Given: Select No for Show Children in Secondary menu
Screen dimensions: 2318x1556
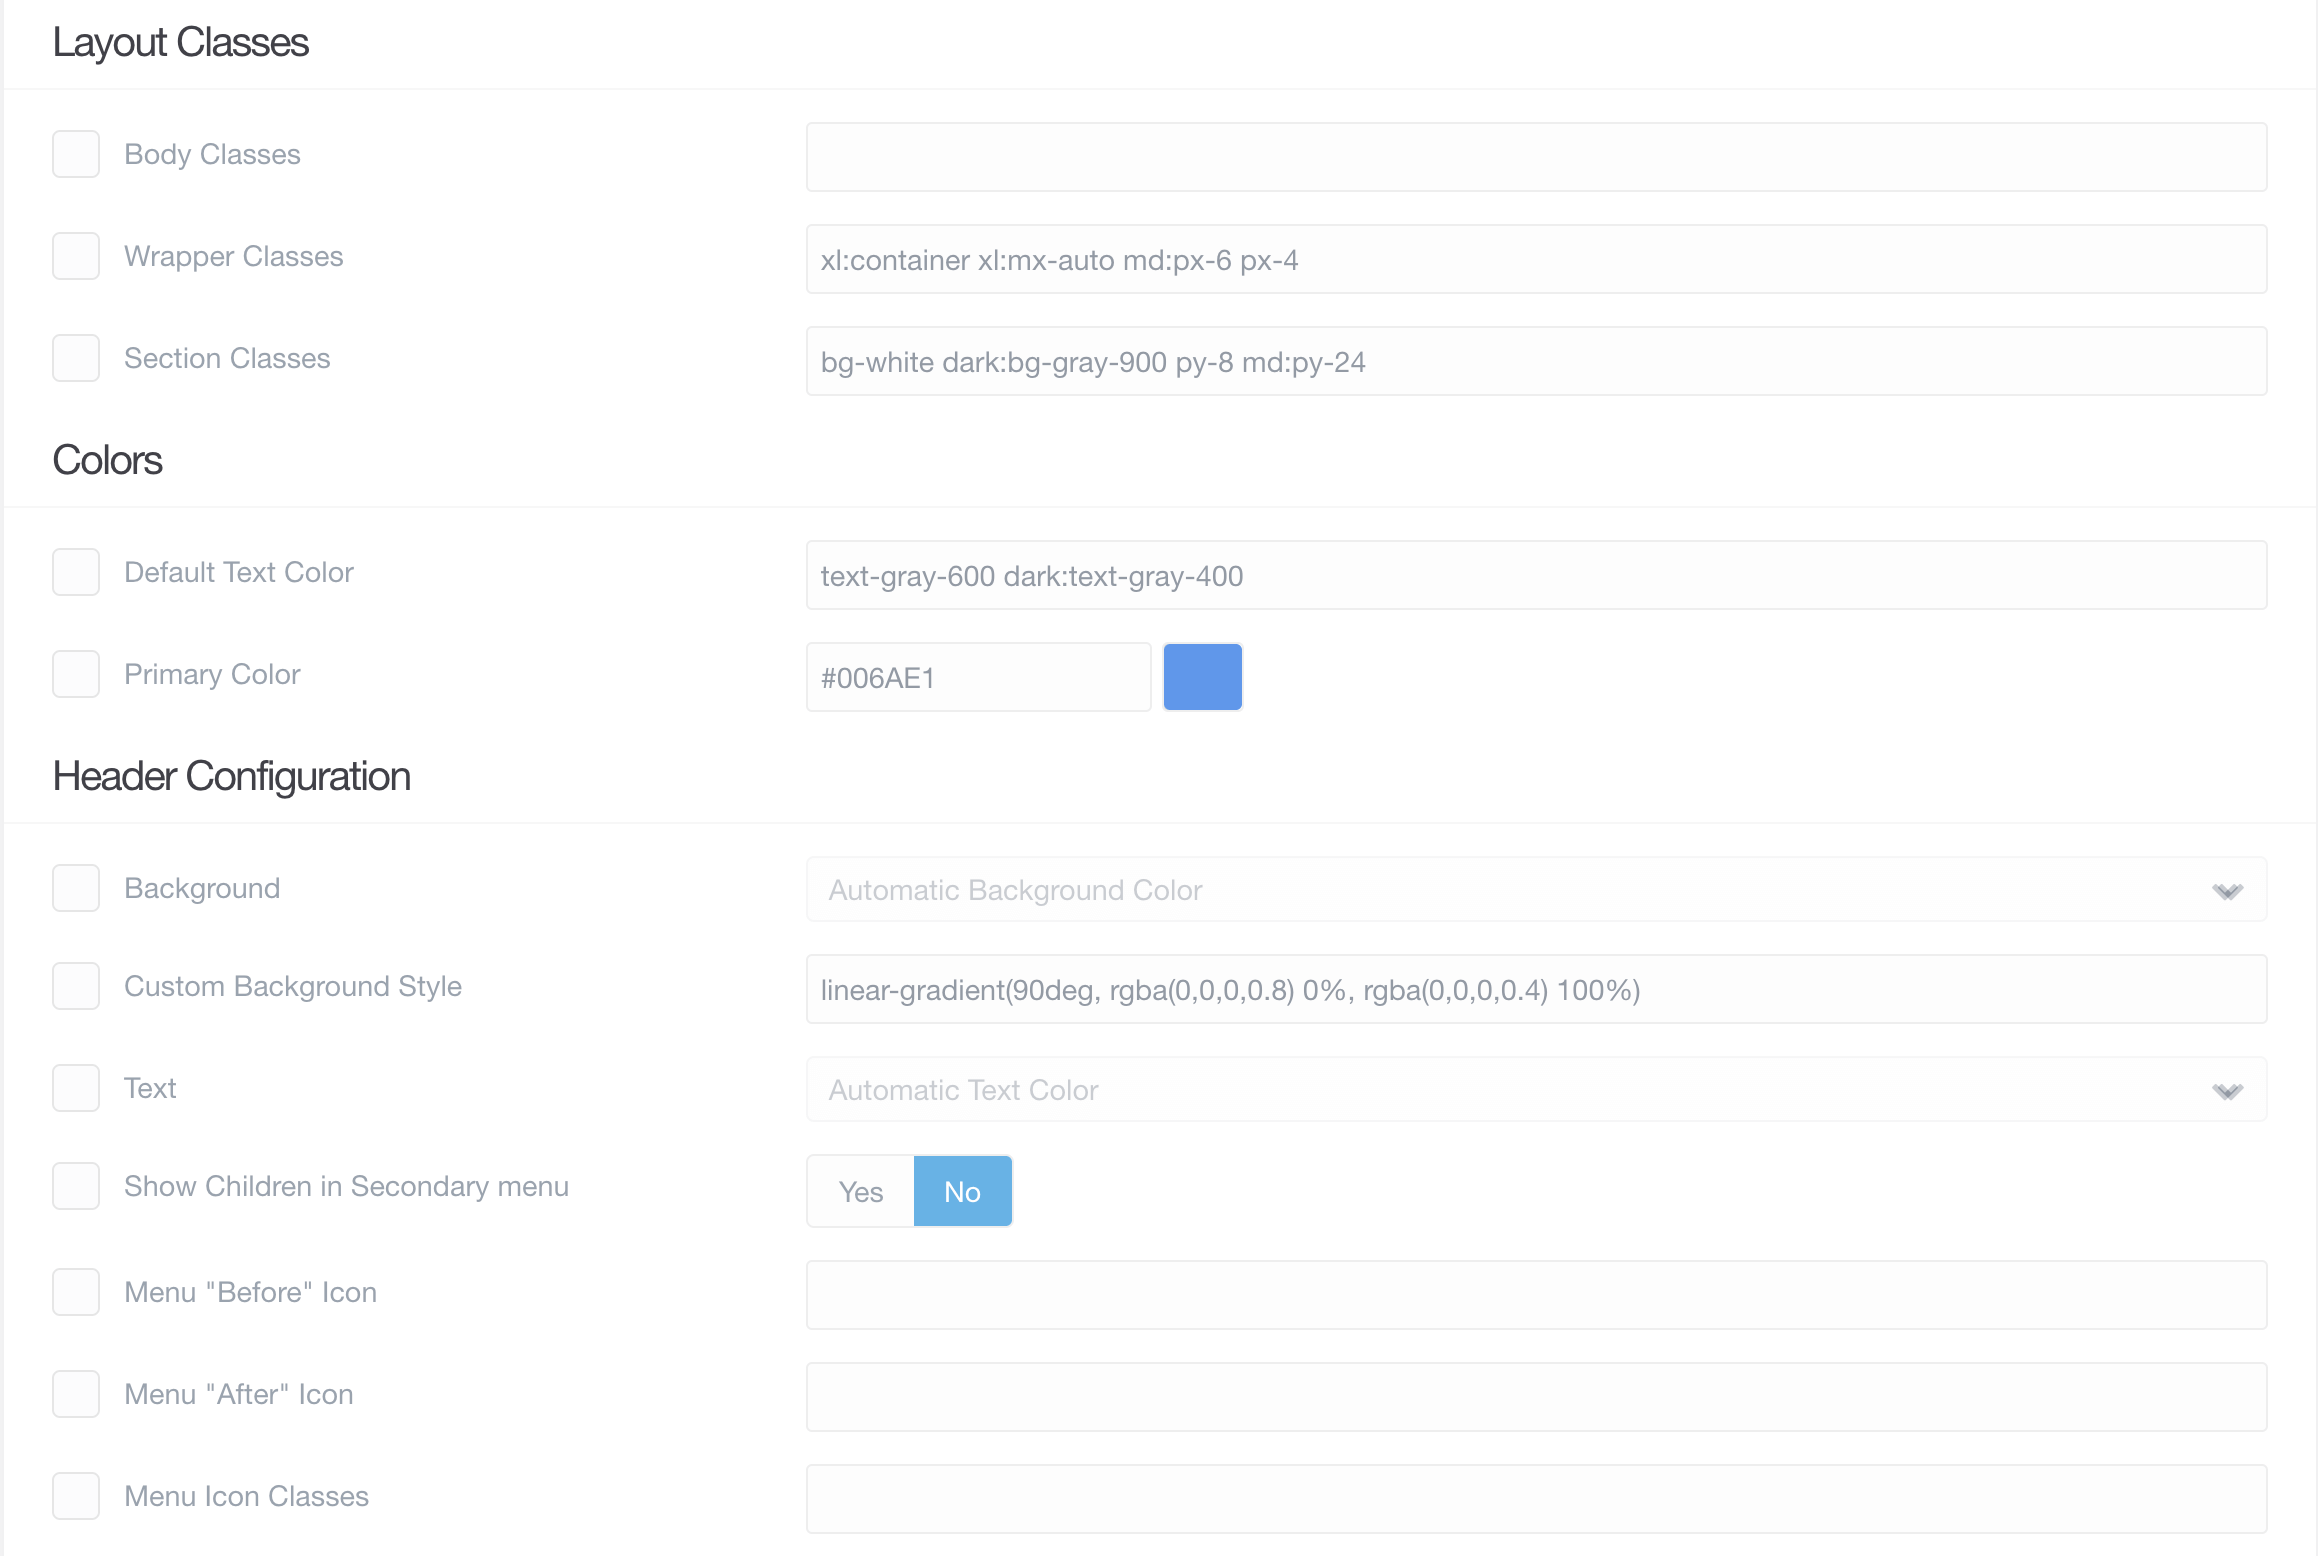Looking at the screenshot, I should (963, 1191).
